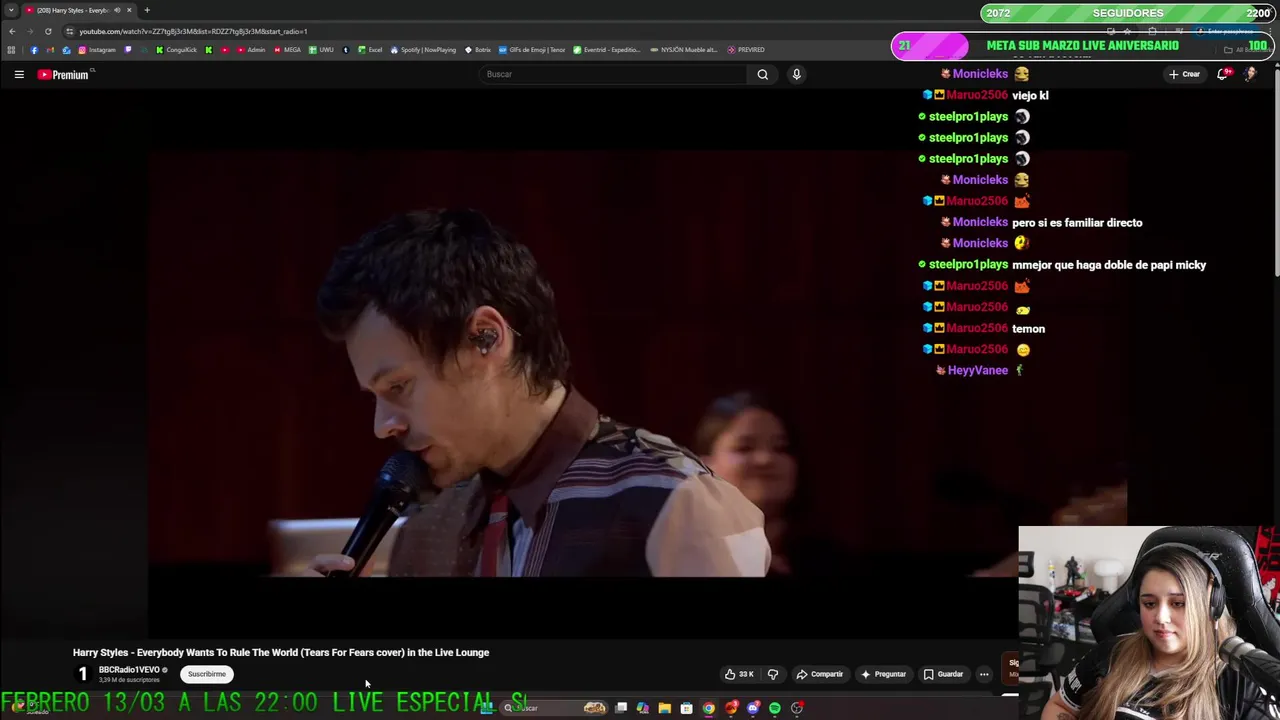Screen dimensions: 1280x720
Task: Open the Excel bookmark
Action: coord(370,50)
